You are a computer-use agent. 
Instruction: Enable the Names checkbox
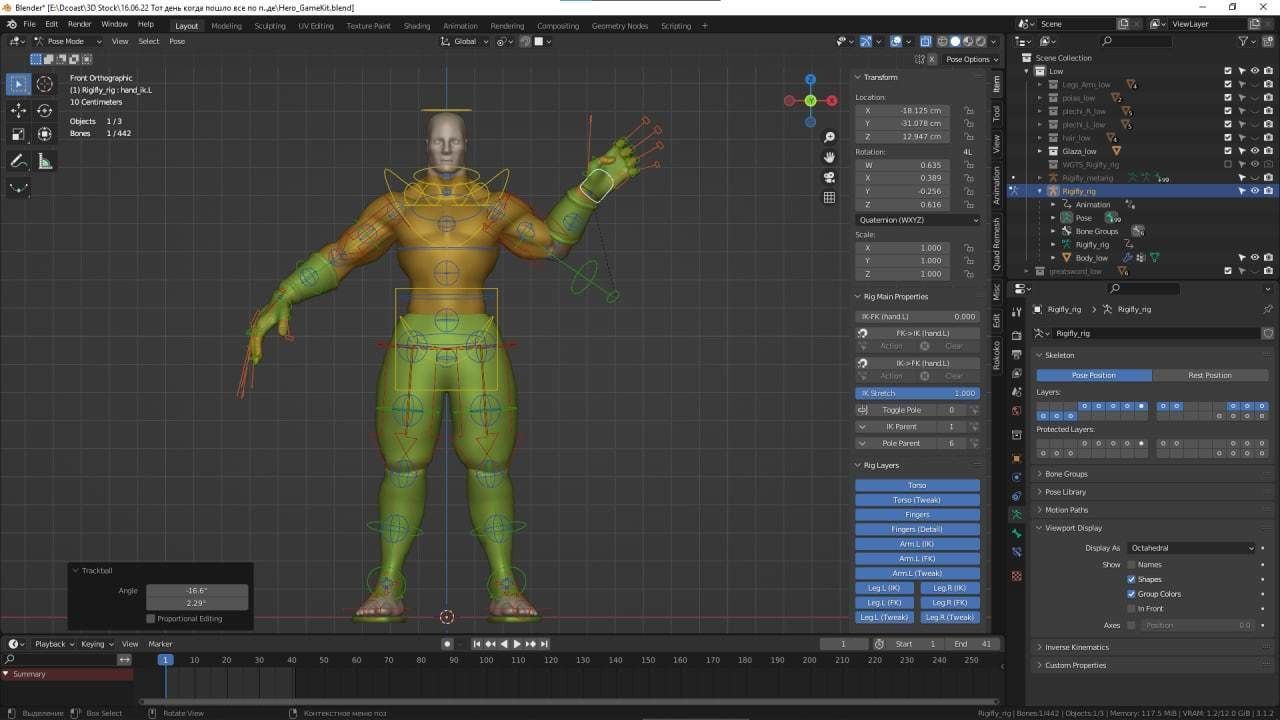1131,564
